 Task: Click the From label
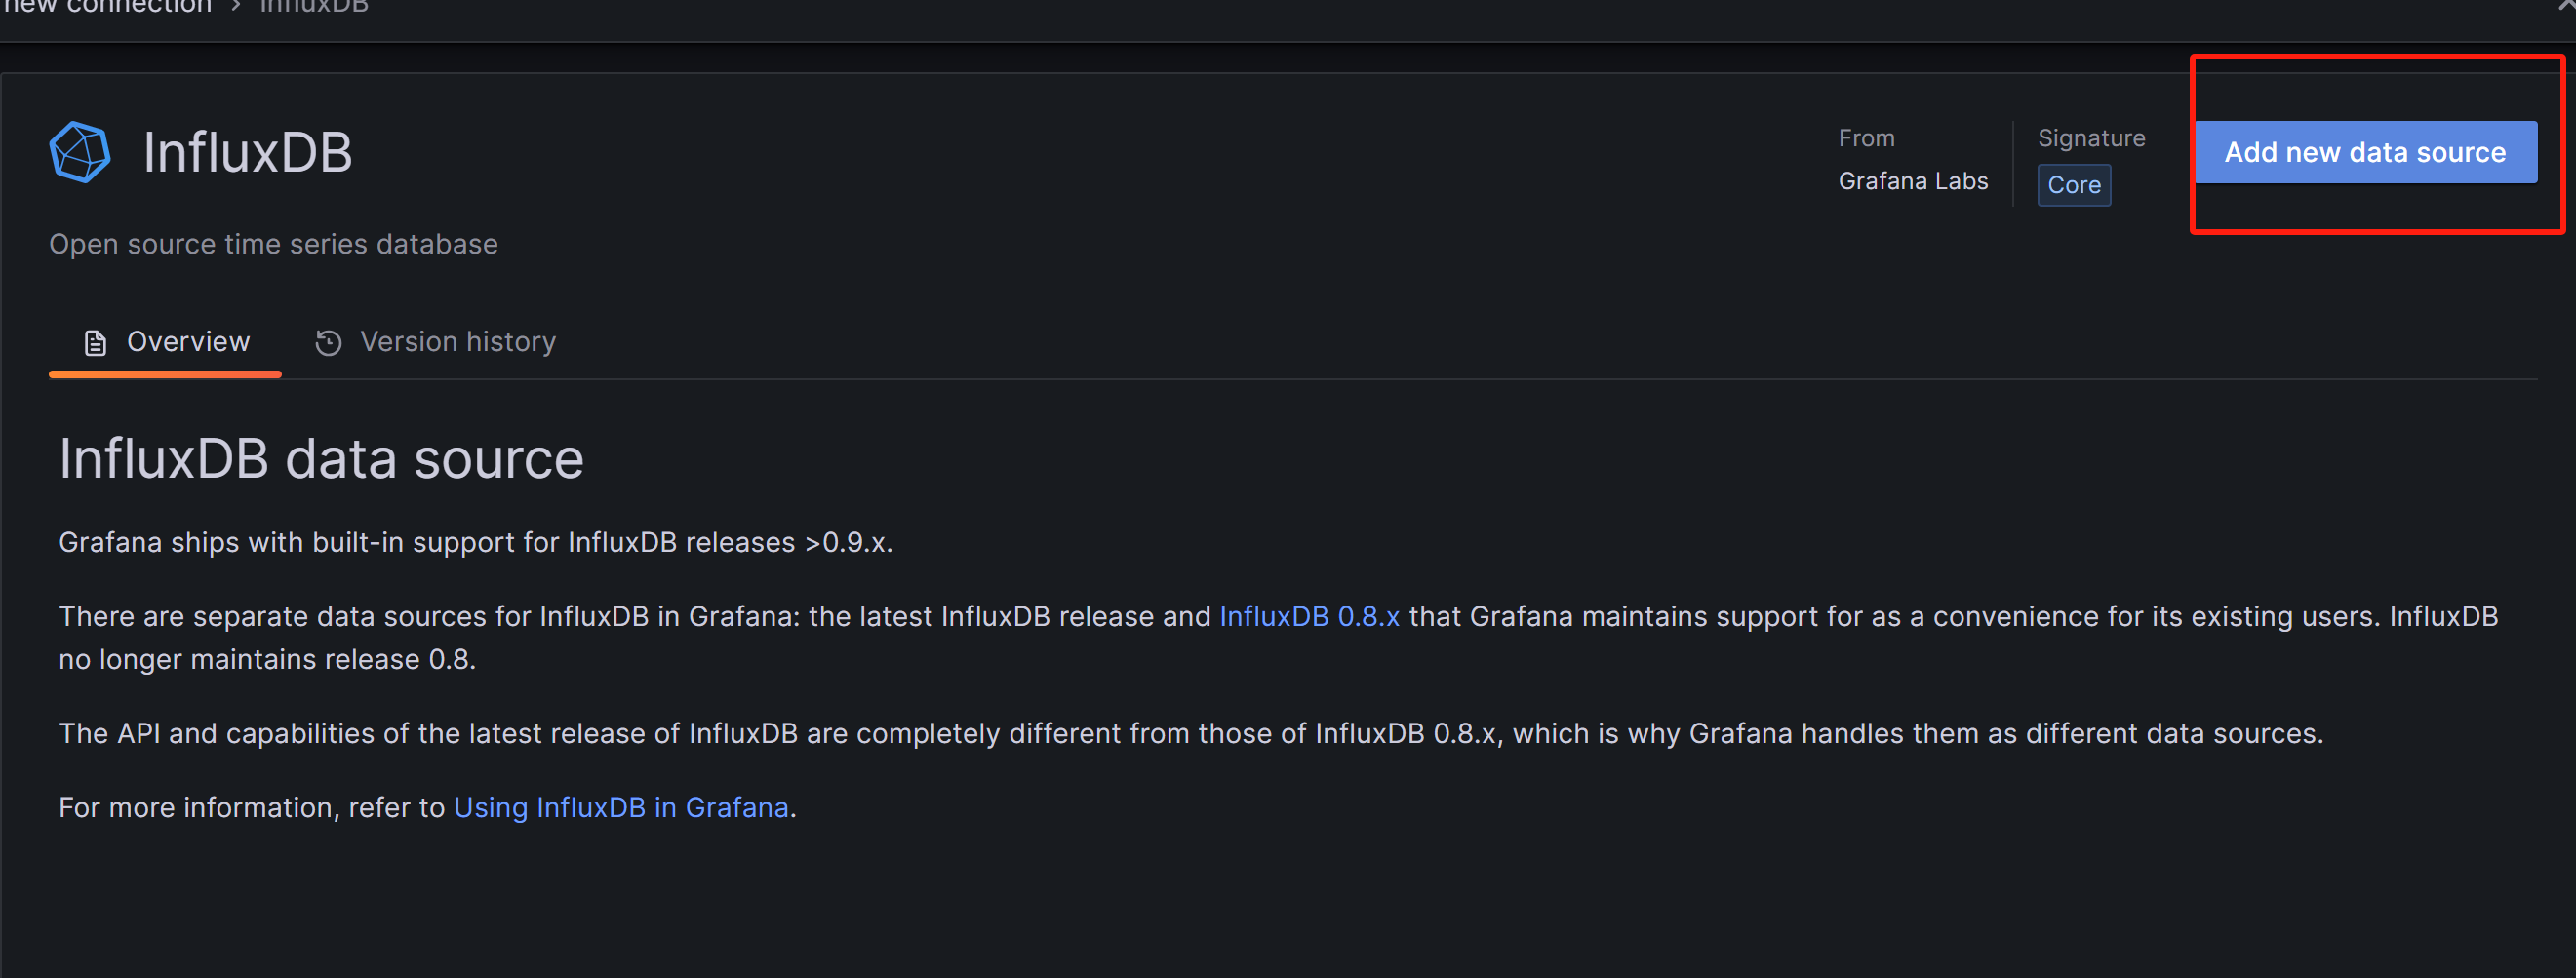point(1865,138)
